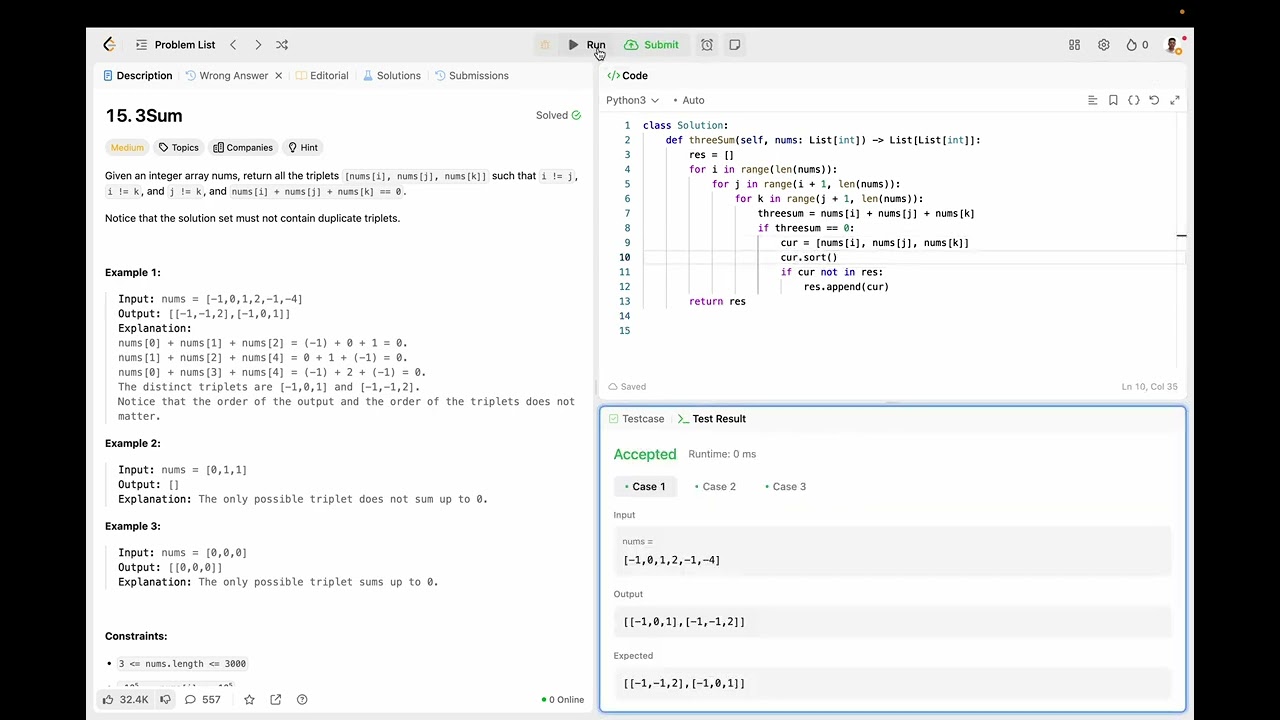
Task: Click the 0 Online indicator
Action: (563, 699)
